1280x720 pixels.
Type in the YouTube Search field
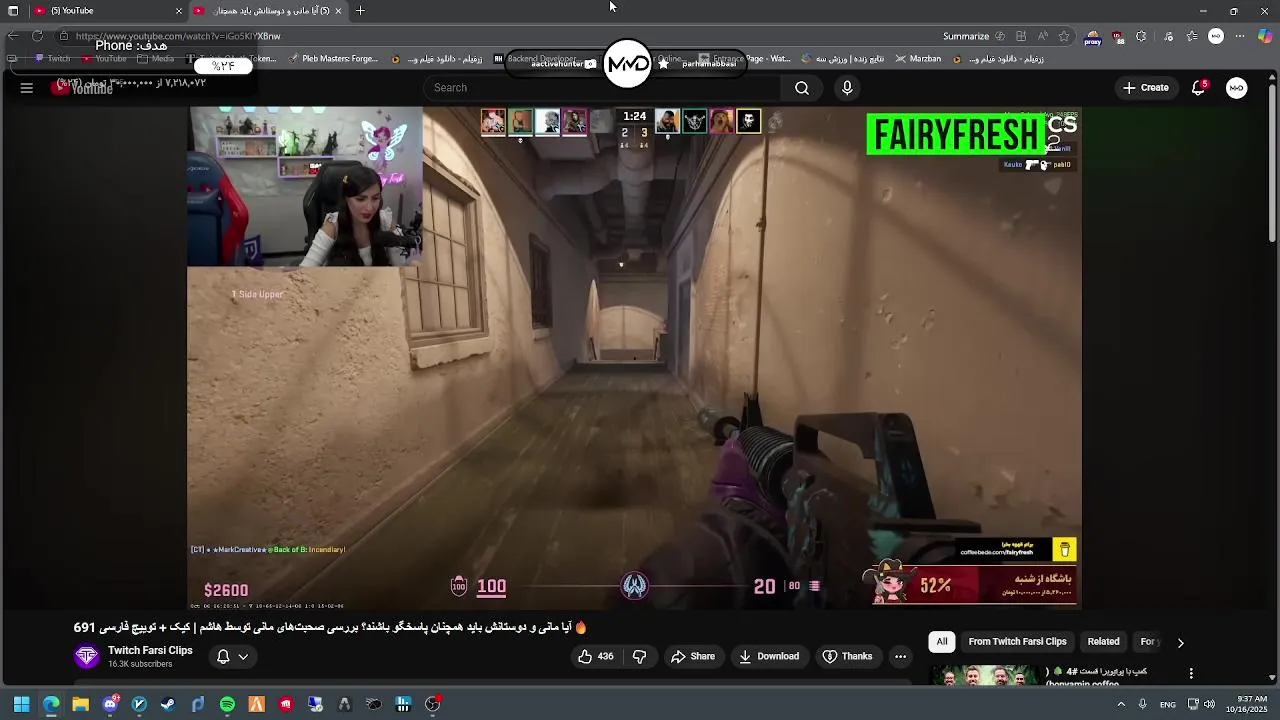(x=600, y=88)
